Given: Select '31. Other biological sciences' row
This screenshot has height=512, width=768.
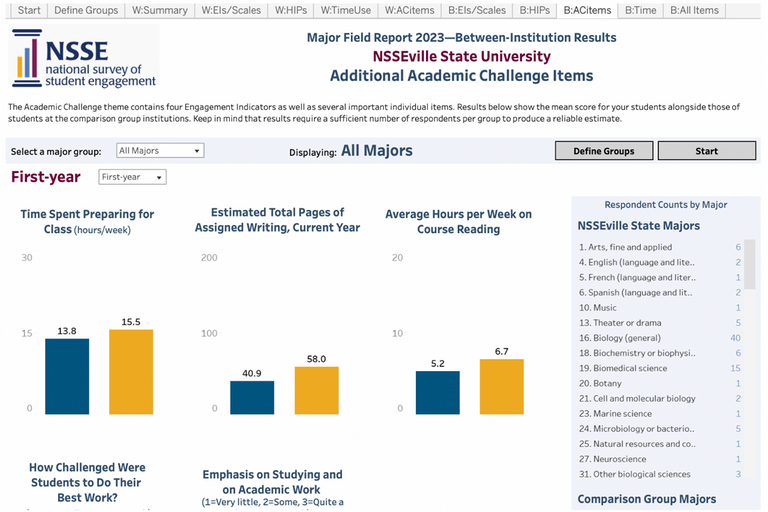Looking at the screenshot, I should [659, 474].
